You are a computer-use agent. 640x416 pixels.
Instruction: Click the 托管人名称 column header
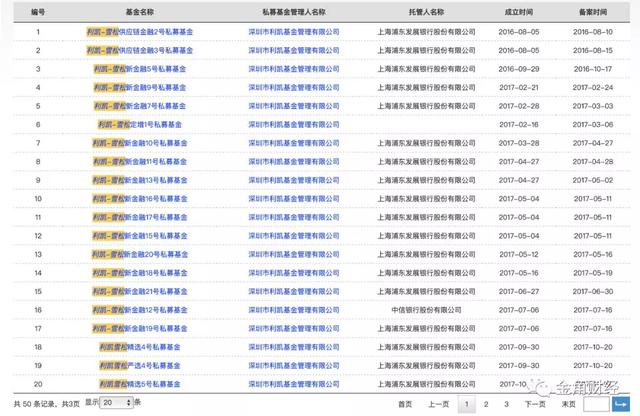[426, 12]
